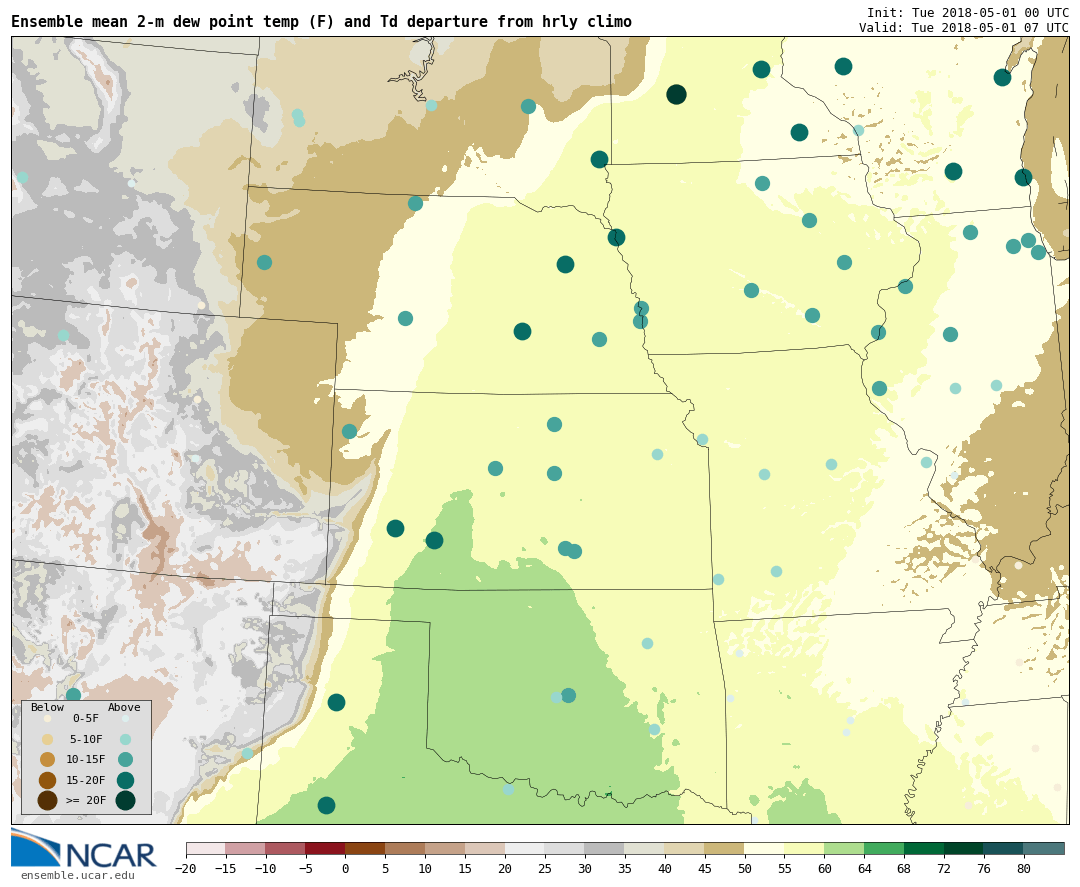Click the 'Above' legend heading
This screenshot has width=1080, height=887.
coord(124,707)
